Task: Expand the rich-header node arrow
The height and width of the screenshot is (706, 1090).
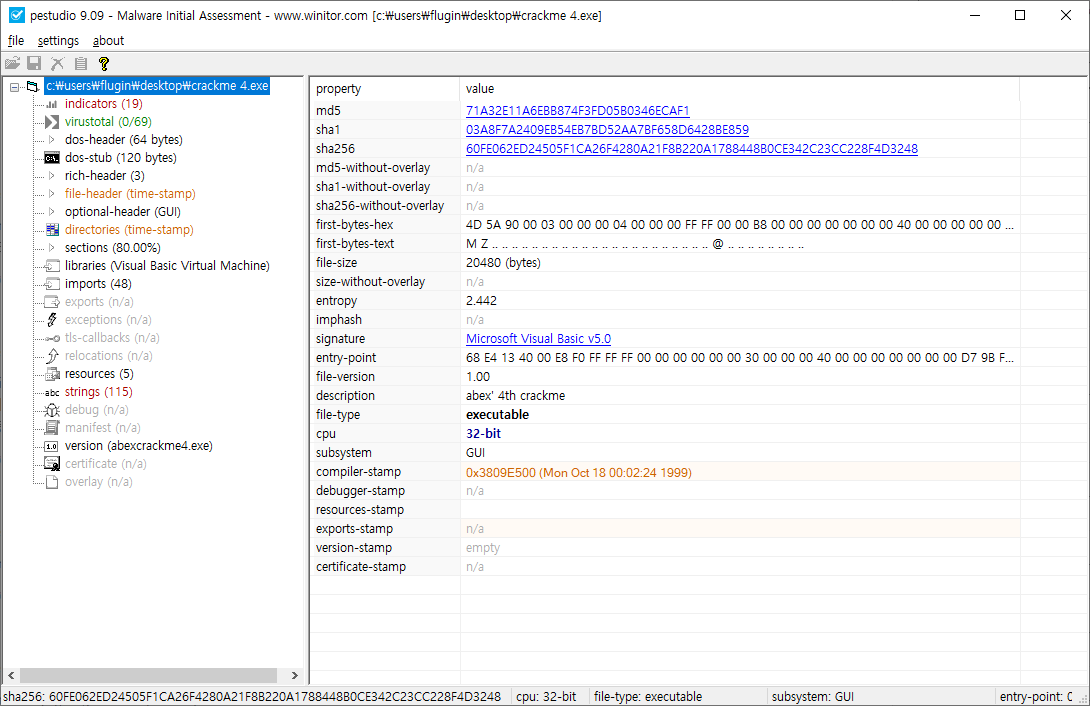Action: [x=51, y=176]
